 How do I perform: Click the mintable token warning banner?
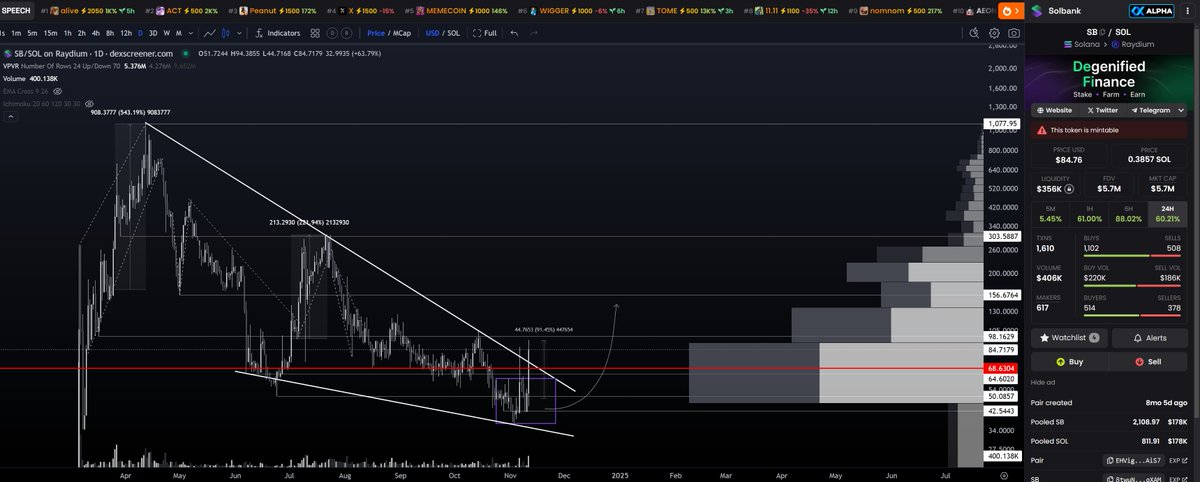(x=1109, y=130)
